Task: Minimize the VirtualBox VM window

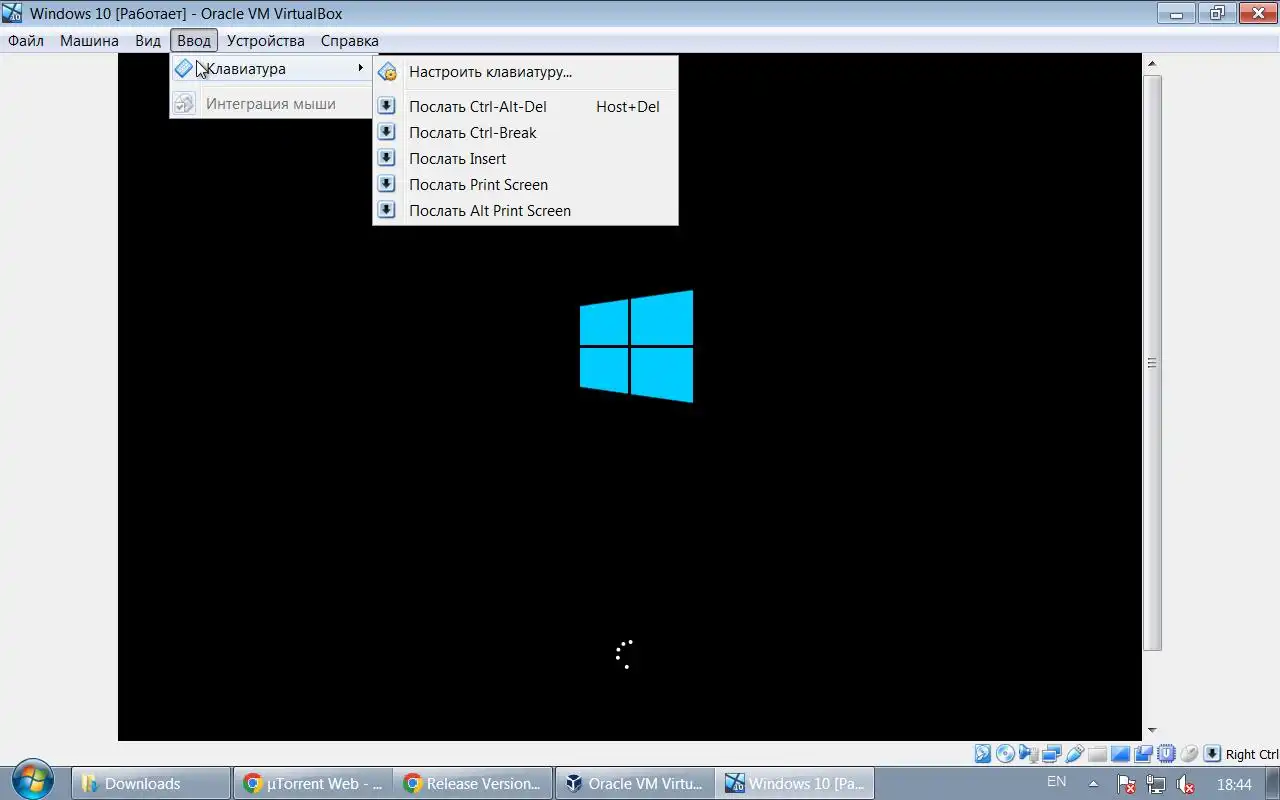Action: tap(1176, 13)
